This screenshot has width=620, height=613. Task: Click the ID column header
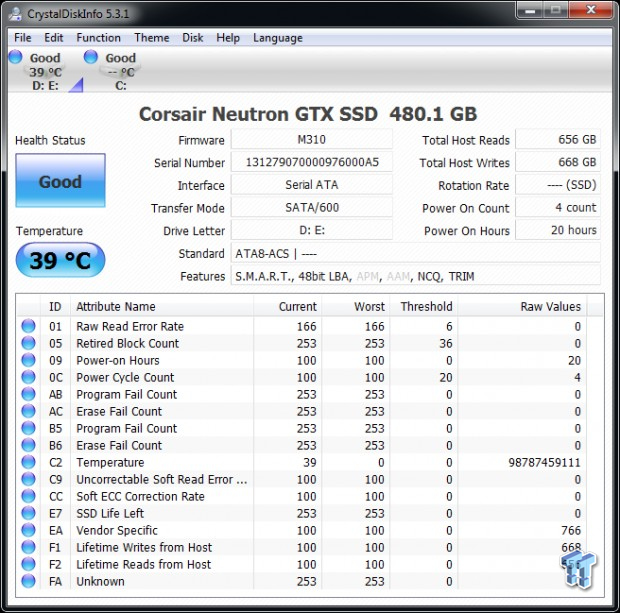[55, 306]
